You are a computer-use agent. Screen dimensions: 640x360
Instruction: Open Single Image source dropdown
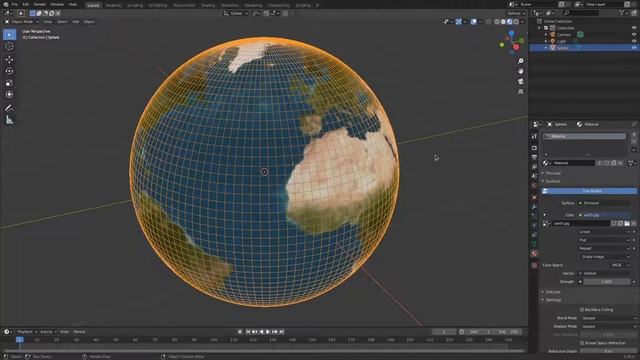point(605,257)
